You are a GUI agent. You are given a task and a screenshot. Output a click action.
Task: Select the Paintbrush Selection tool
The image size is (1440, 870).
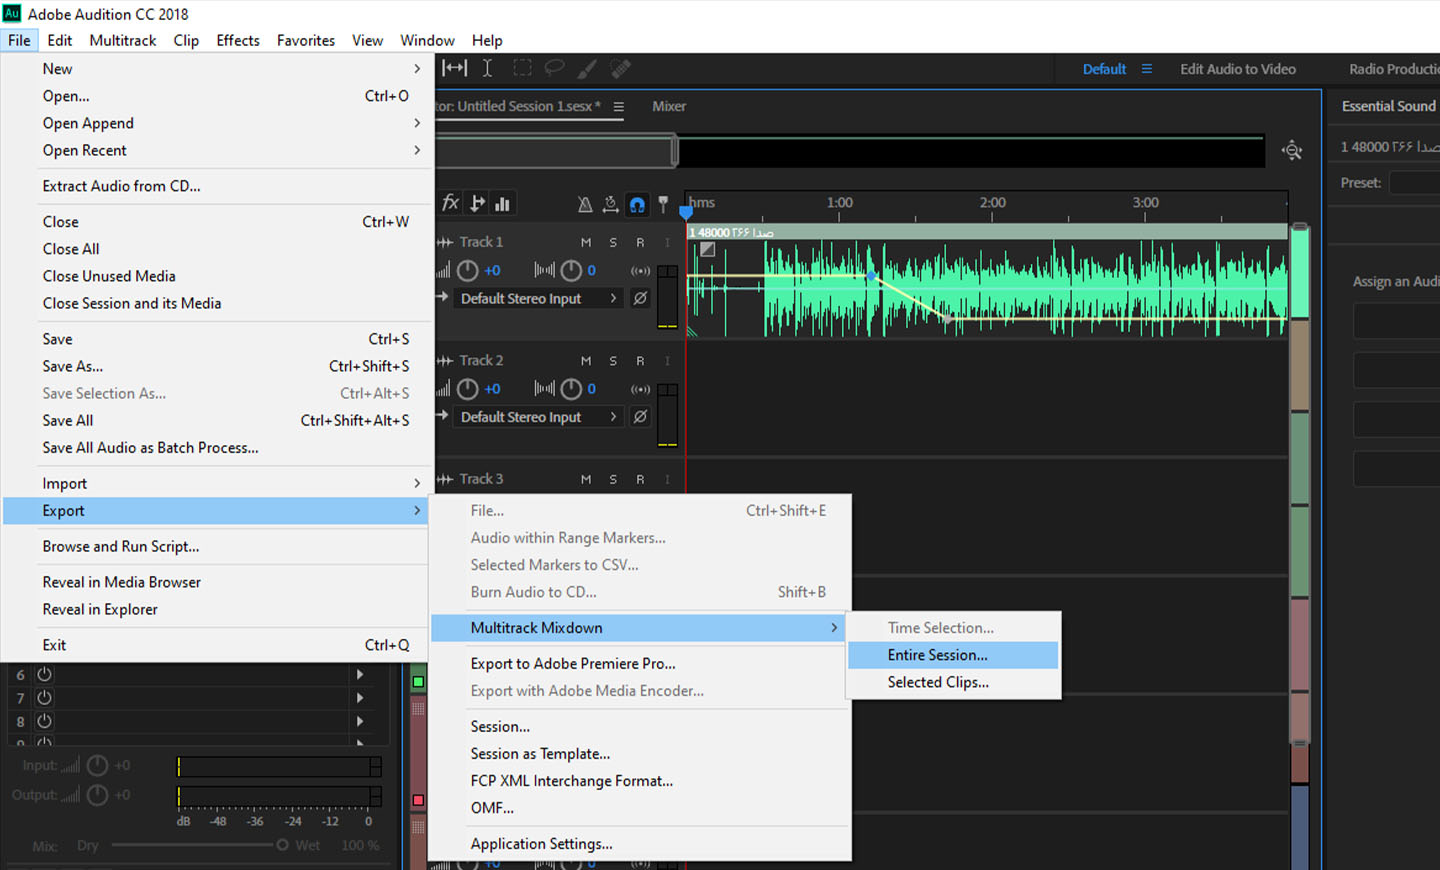point(587,68)
